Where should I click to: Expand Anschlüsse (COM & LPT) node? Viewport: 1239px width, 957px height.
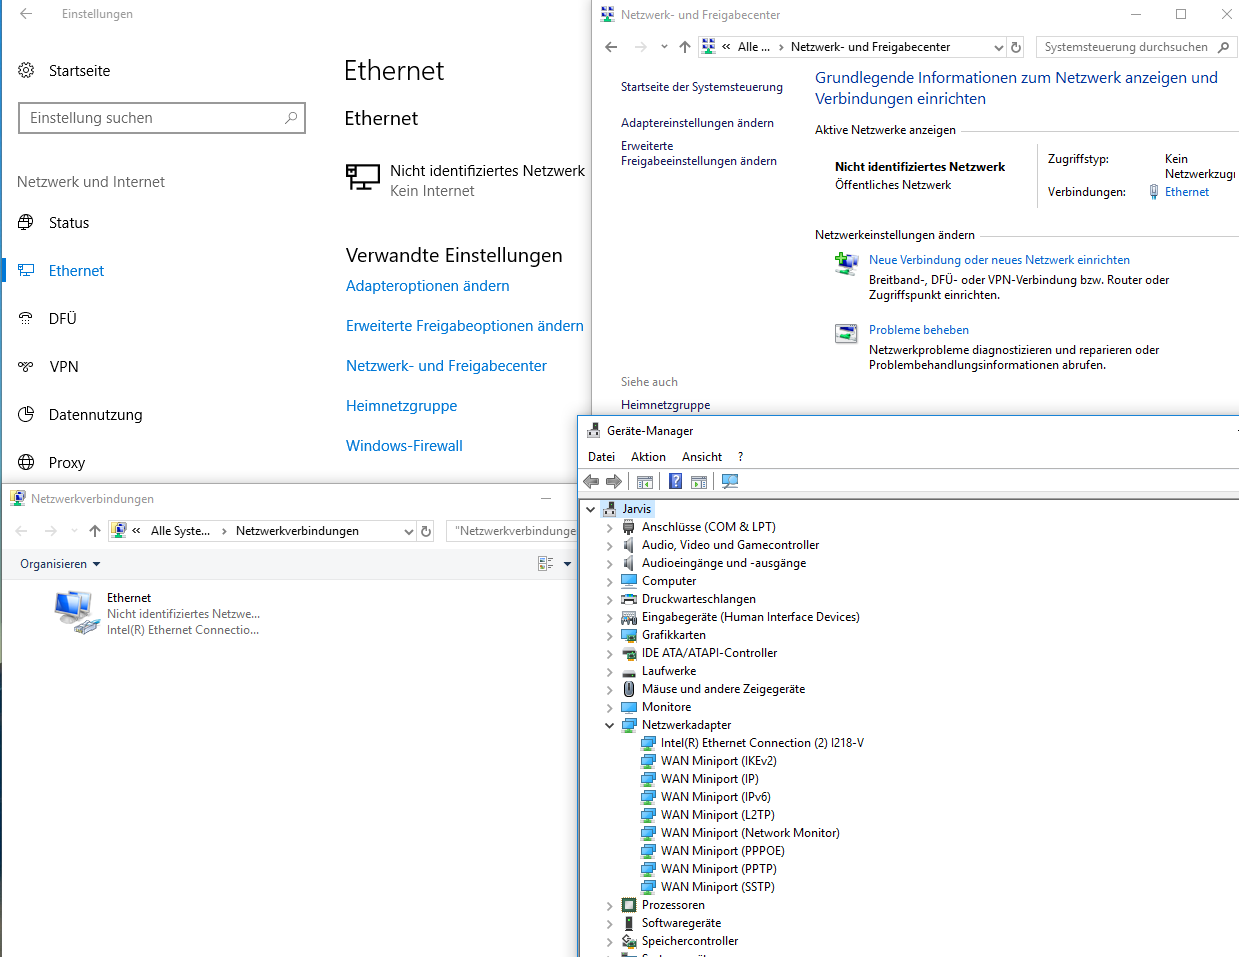pos(610,527)
